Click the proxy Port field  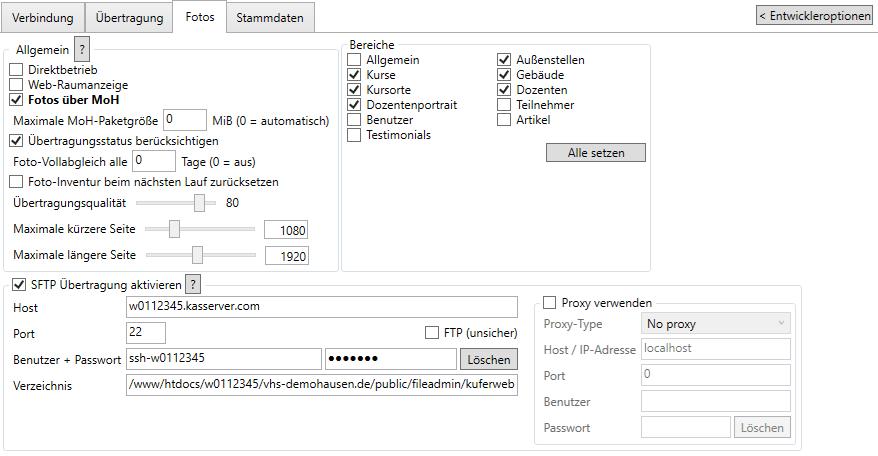(x=716, y=375)
